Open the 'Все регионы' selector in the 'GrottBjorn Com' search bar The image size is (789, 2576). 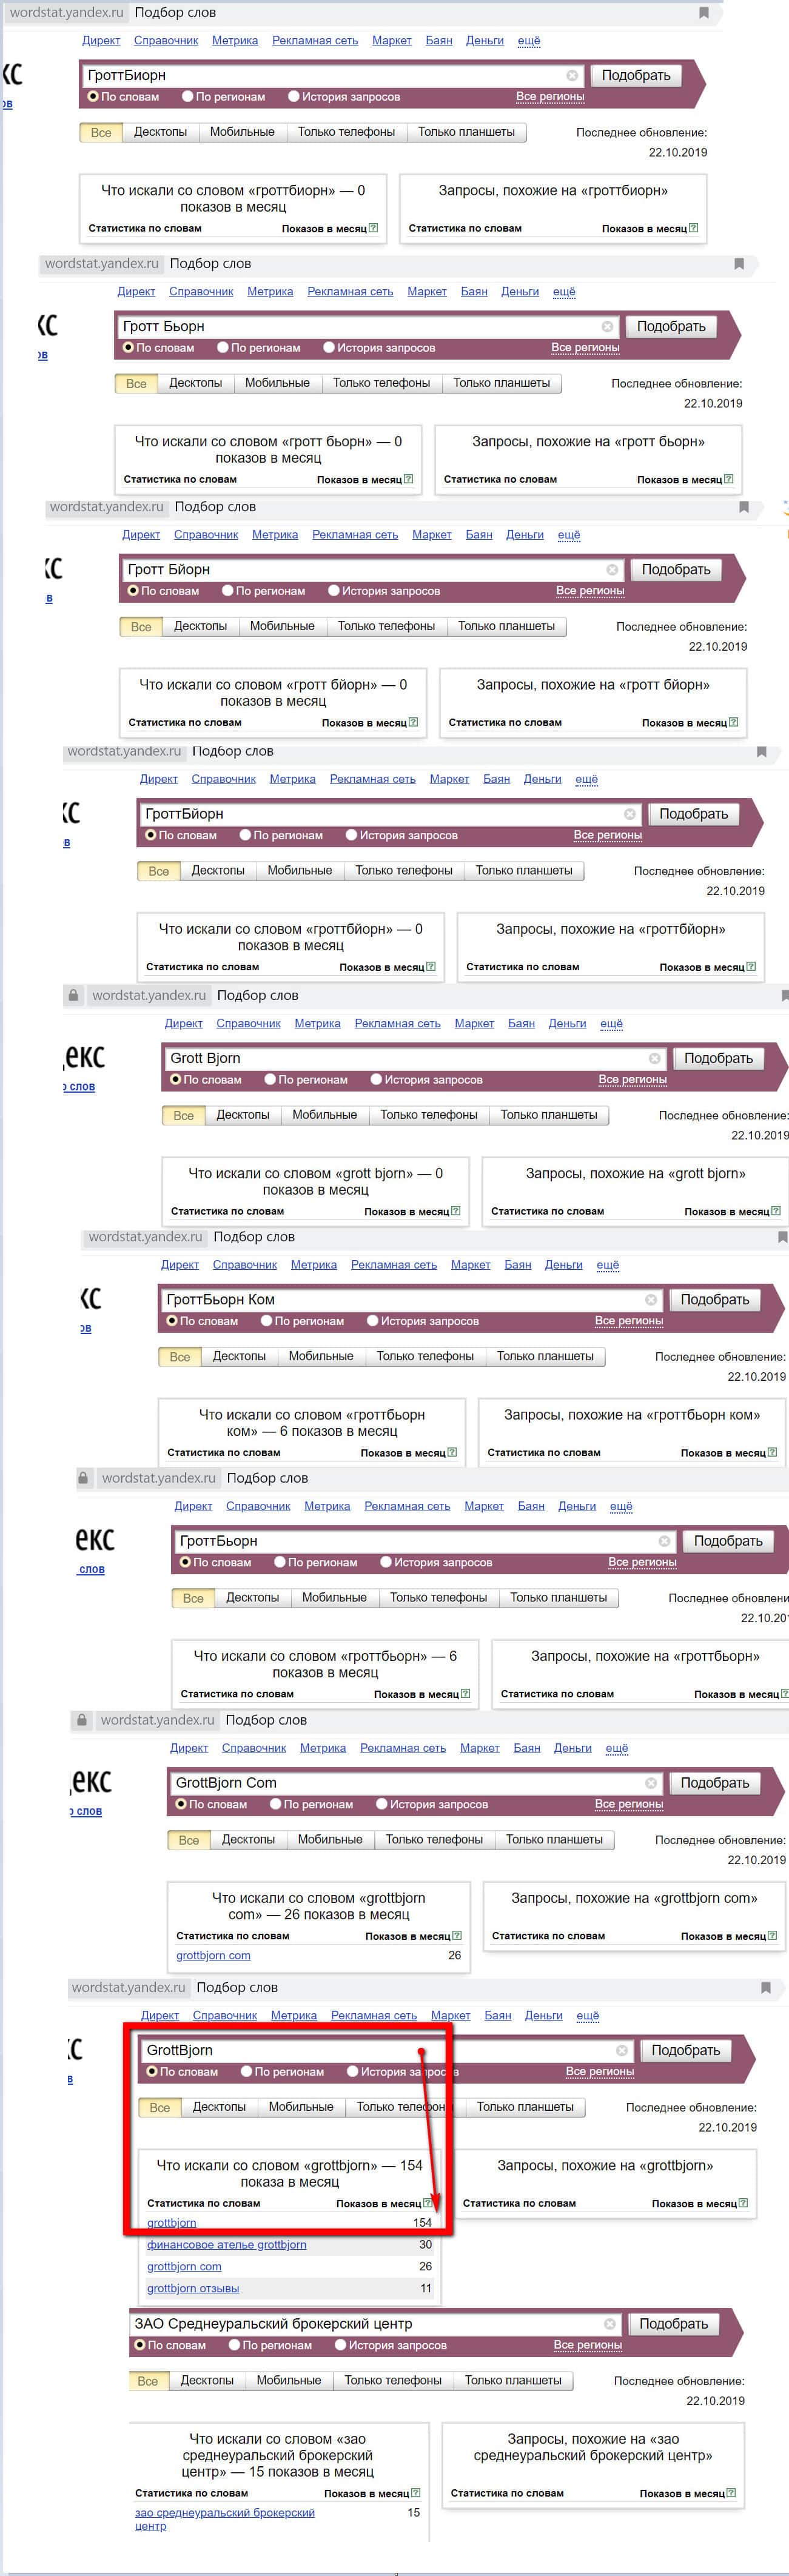pos(628,1804)
